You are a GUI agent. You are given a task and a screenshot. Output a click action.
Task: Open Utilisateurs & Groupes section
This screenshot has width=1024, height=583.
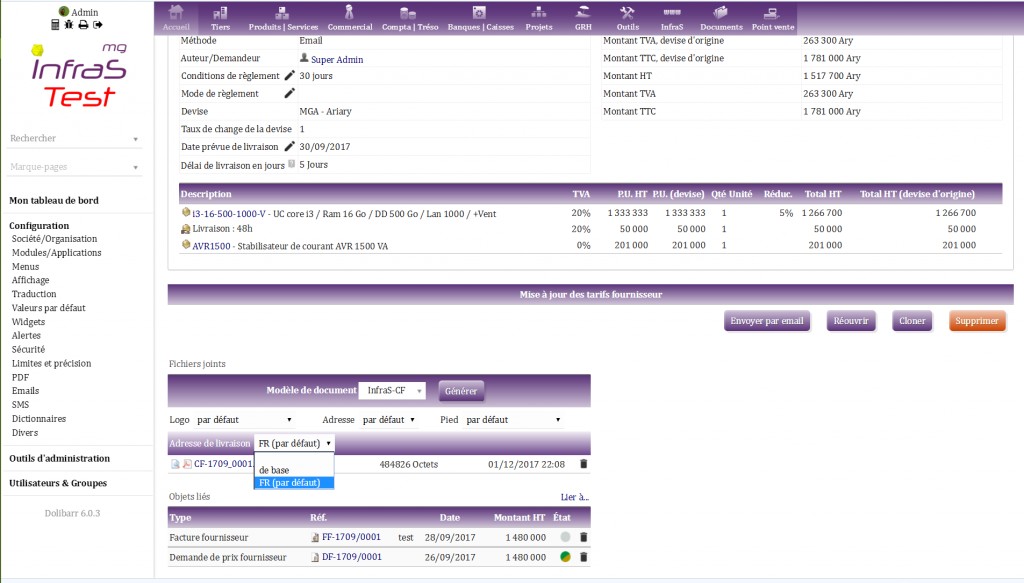tap(58, 483)
